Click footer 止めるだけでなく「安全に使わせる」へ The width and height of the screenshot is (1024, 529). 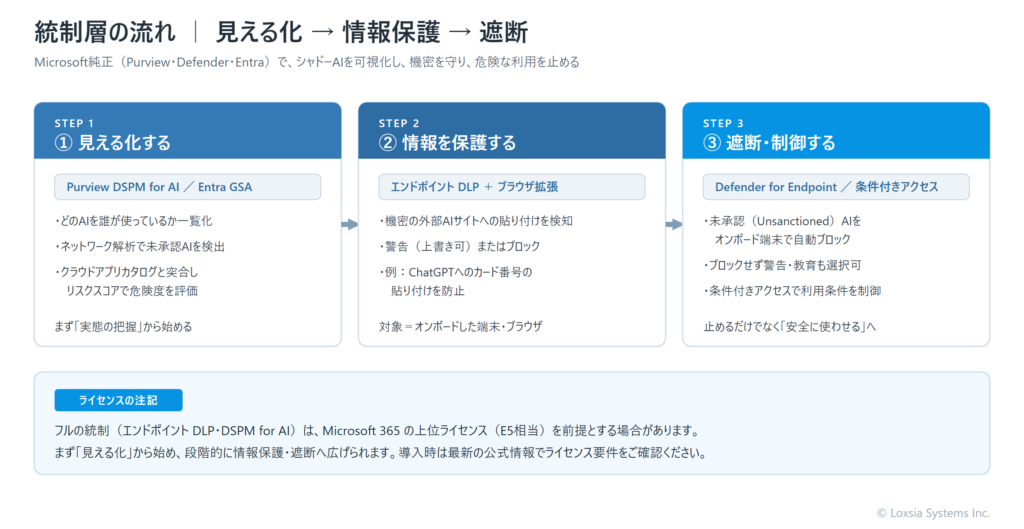[790, 327]
